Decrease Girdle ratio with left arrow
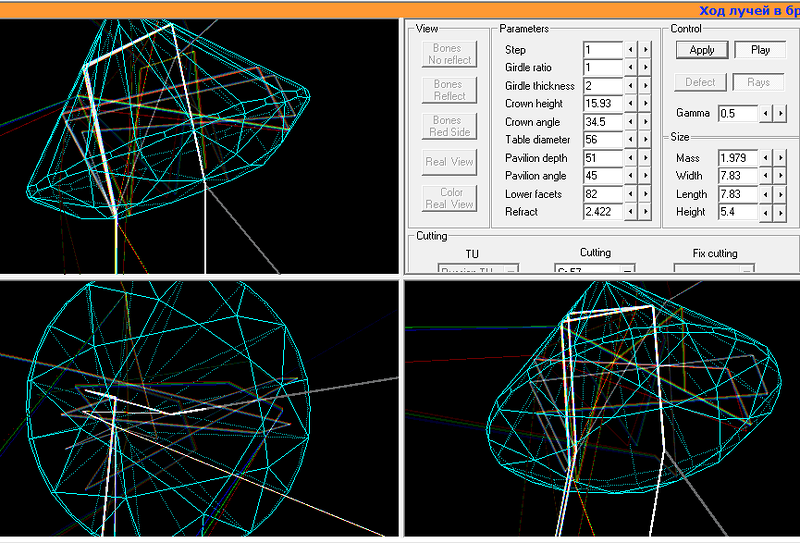The width and height of the screenshot is (800, 543). click(x=631, y=67)
